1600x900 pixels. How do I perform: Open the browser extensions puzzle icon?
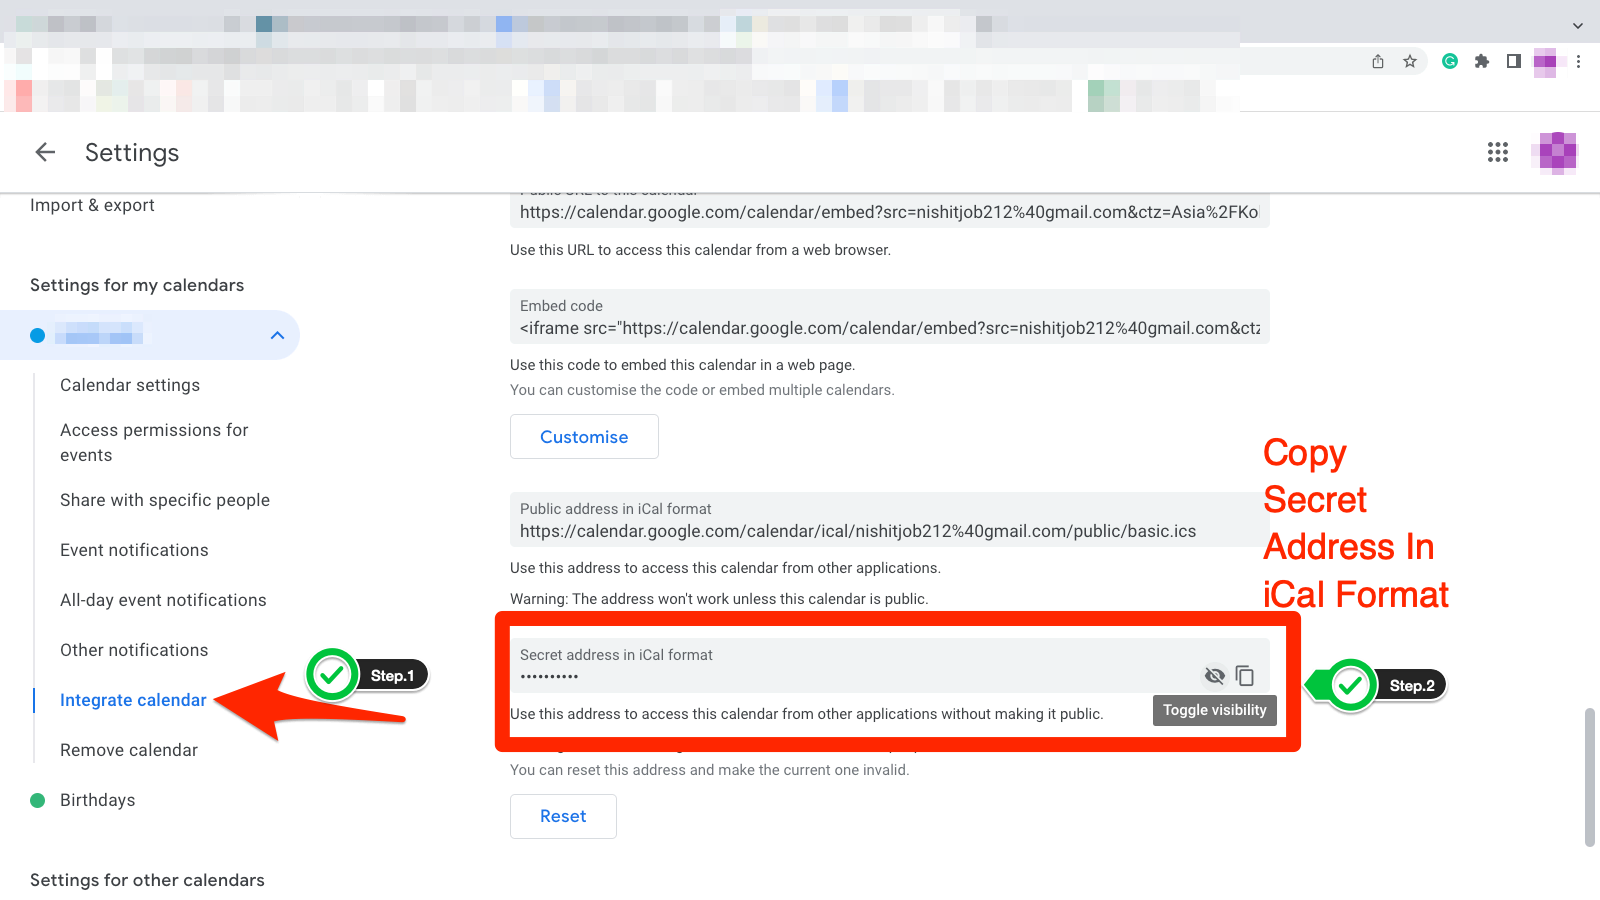[1481, 61]
